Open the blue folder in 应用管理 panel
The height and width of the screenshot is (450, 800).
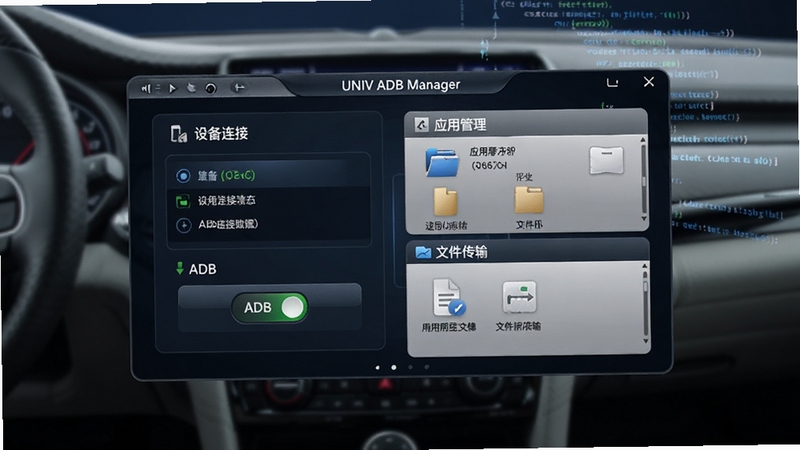point(442,162)
